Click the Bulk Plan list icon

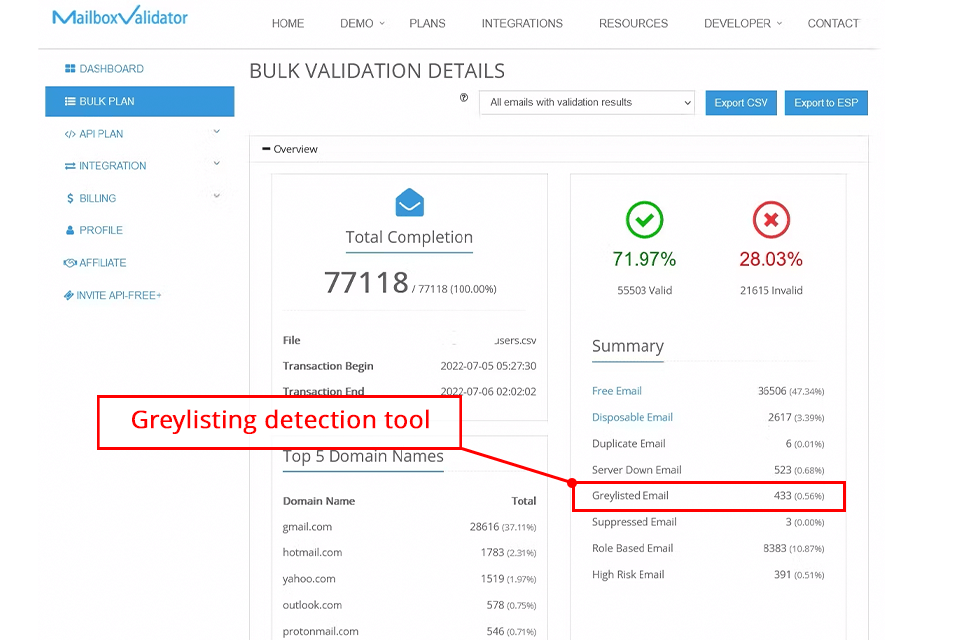pyautogui.click(x=70, y=102)
